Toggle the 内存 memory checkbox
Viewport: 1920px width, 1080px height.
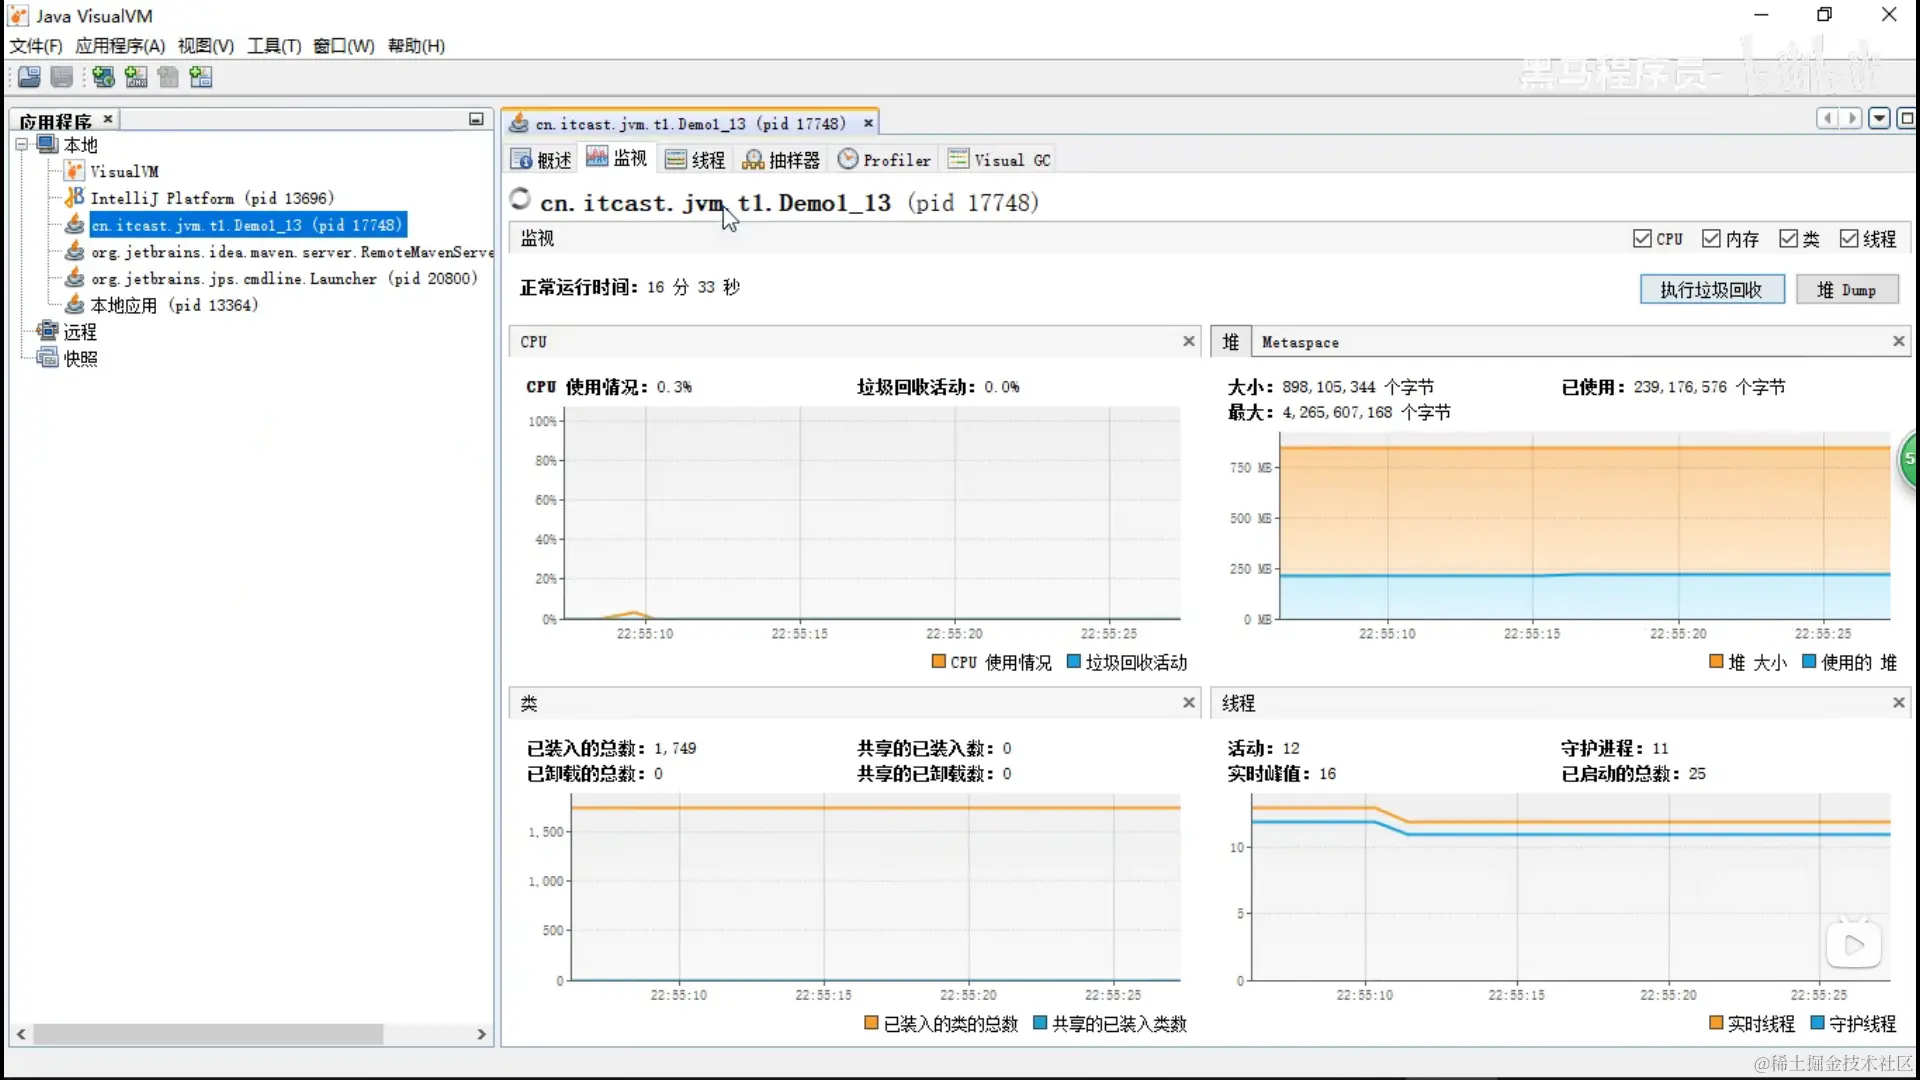point(1711,239)
